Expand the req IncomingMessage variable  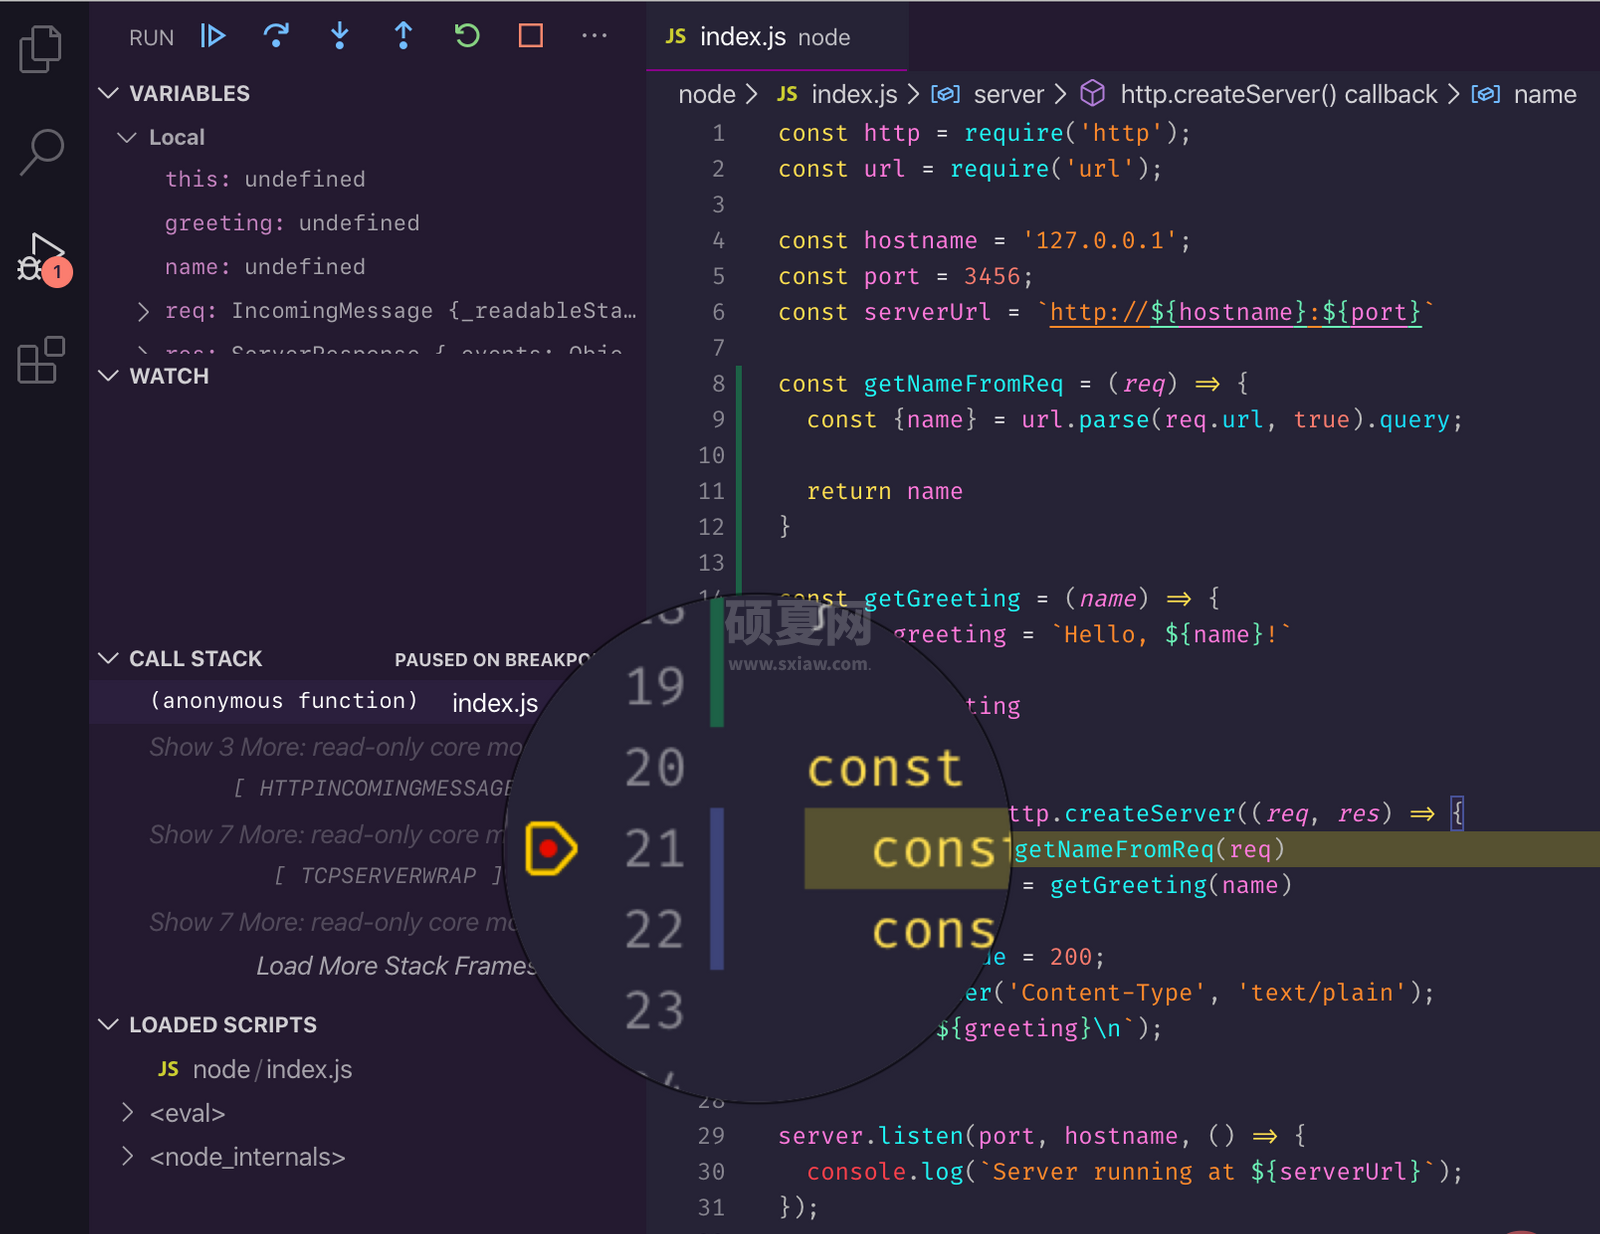143,311
